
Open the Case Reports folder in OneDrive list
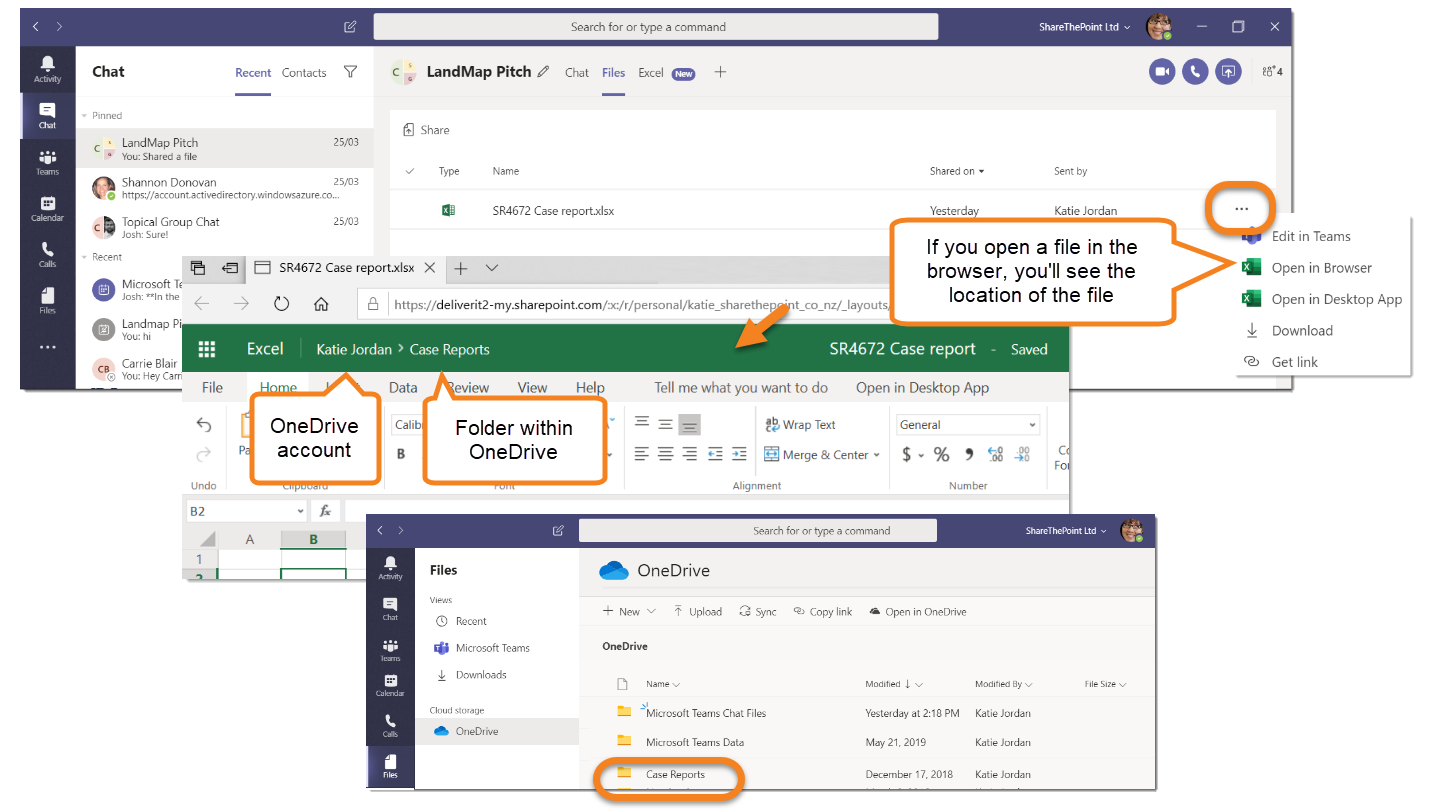(x=675, y=774)
